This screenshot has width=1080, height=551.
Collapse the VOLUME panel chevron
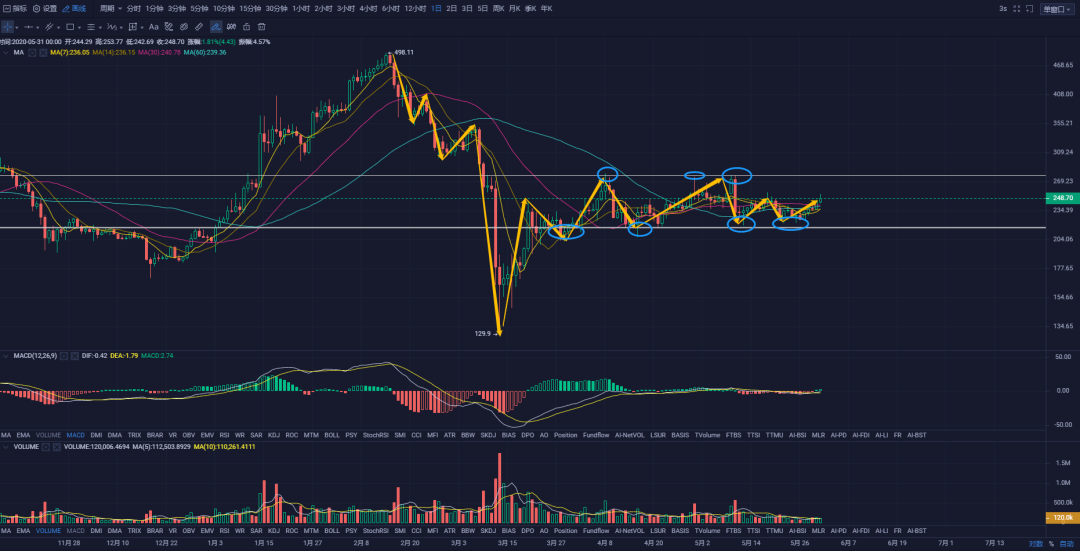pyautogui.click(x=6, y=447)
